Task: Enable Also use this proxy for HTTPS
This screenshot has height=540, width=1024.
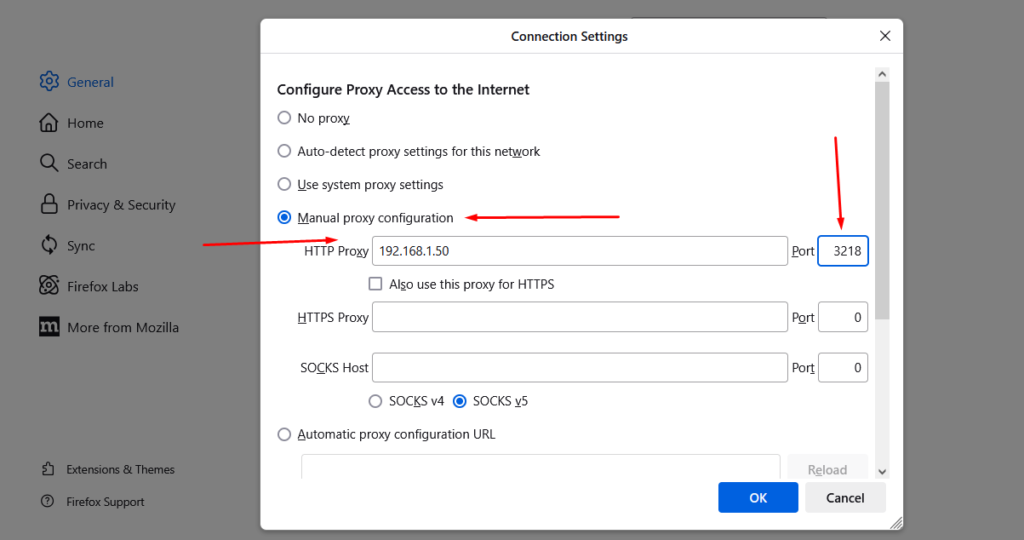Action: [x=376, y=284]
